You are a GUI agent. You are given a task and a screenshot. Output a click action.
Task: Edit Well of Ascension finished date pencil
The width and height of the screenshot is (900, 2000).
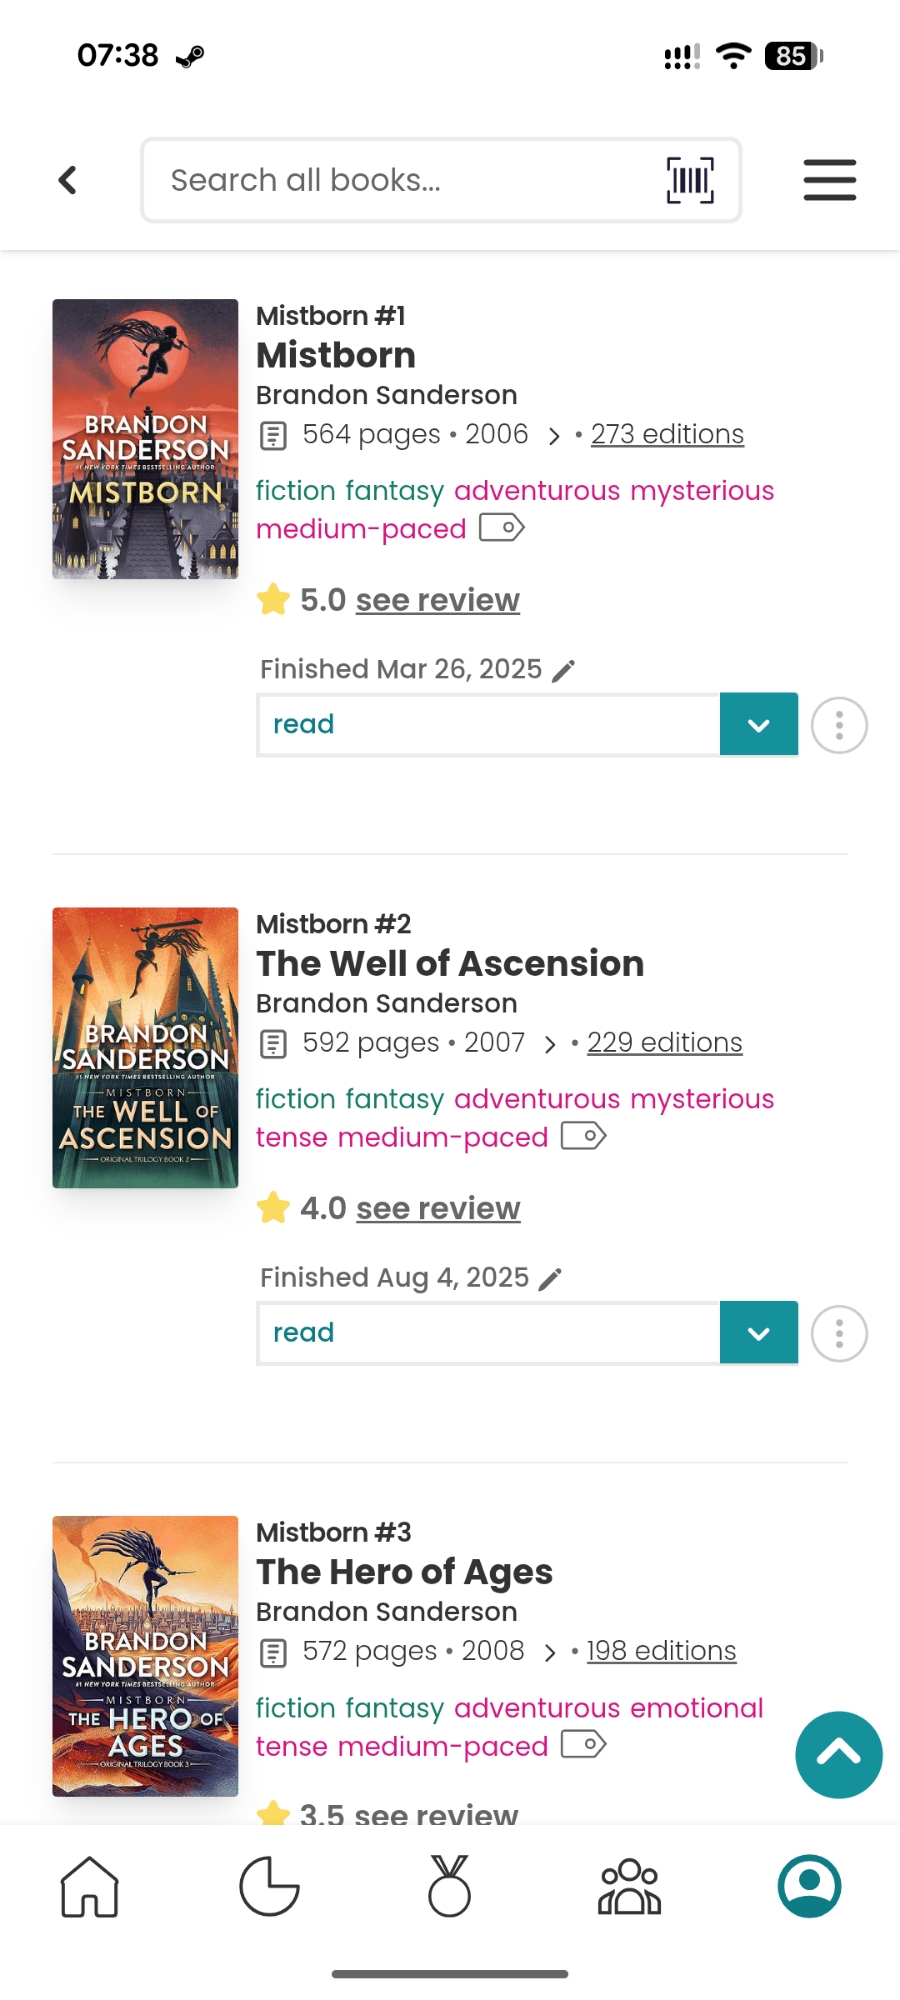point(551,1278)
